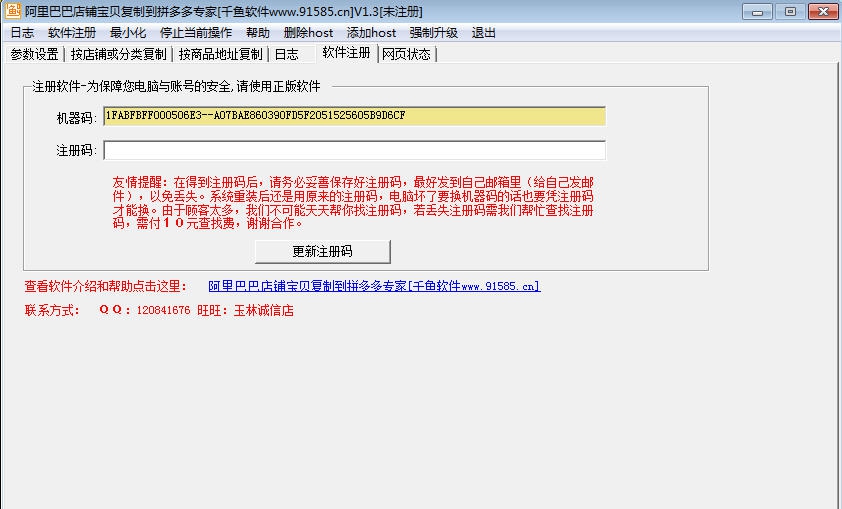Viewport: 842px width, 509px height.
Task: Click 删除host menu item
Action: (309, 33)
